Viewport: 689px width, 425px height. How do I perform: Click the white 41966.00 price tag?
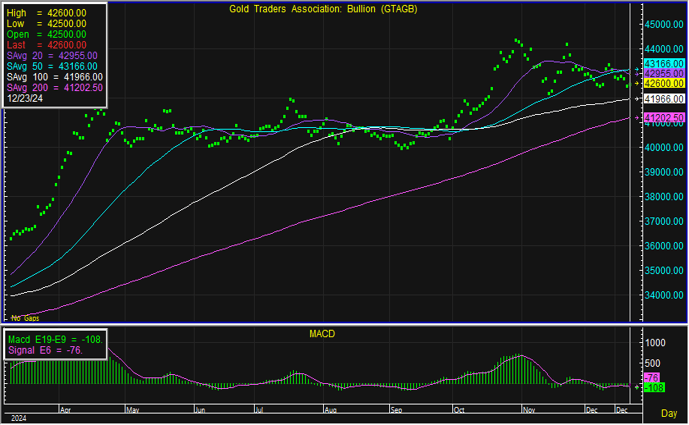click(x=661, y=99)
